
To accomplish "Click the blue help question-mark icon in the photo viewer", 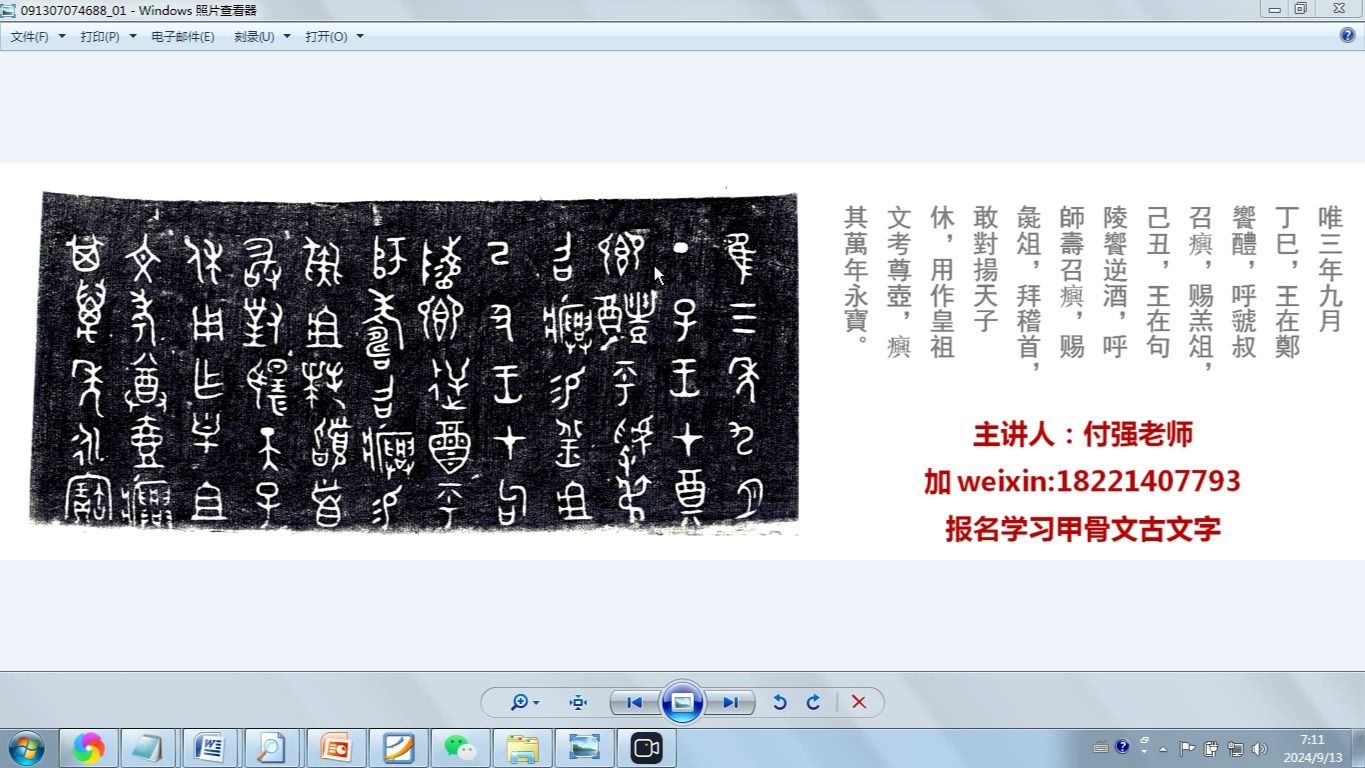I will click(1347, 35).
